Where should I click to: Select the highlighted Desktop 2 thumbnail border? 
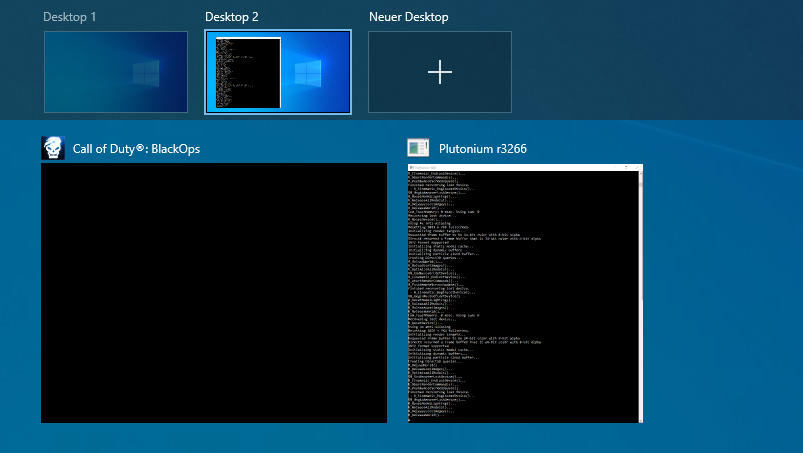pos(278,32)
